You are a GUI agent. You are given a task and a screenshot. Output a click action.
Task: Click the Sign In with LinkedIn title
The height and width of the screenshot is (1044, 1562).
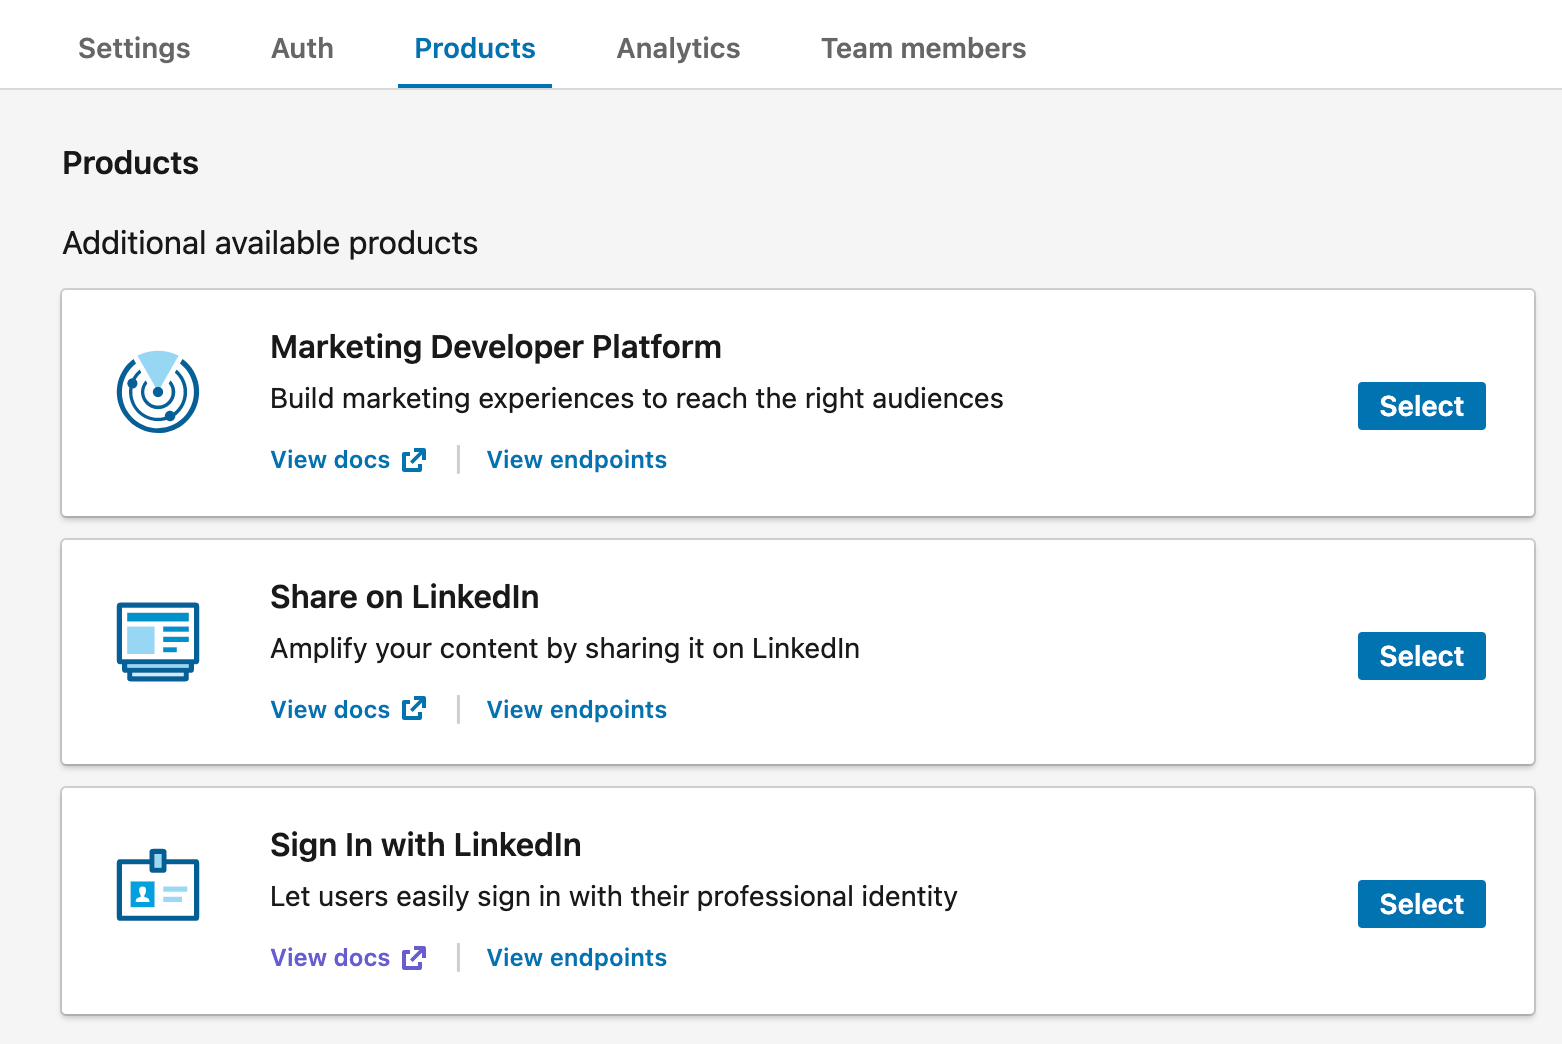click(x=426, y=845)
